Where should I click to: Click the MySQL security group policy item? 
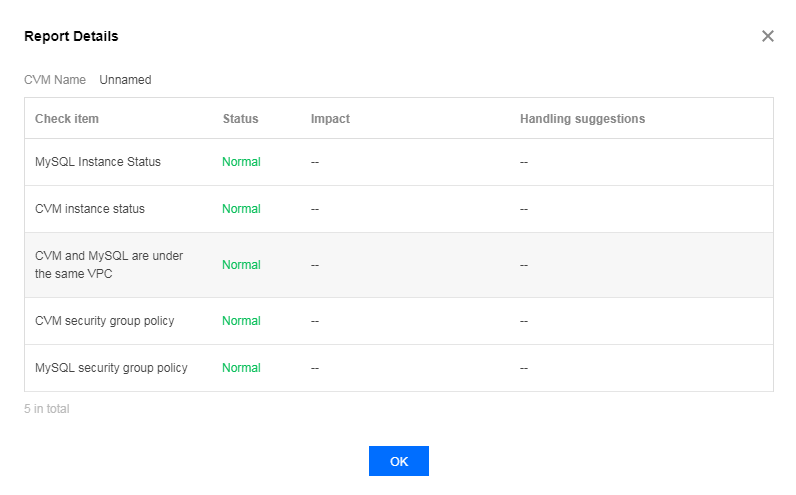[111, 368]
